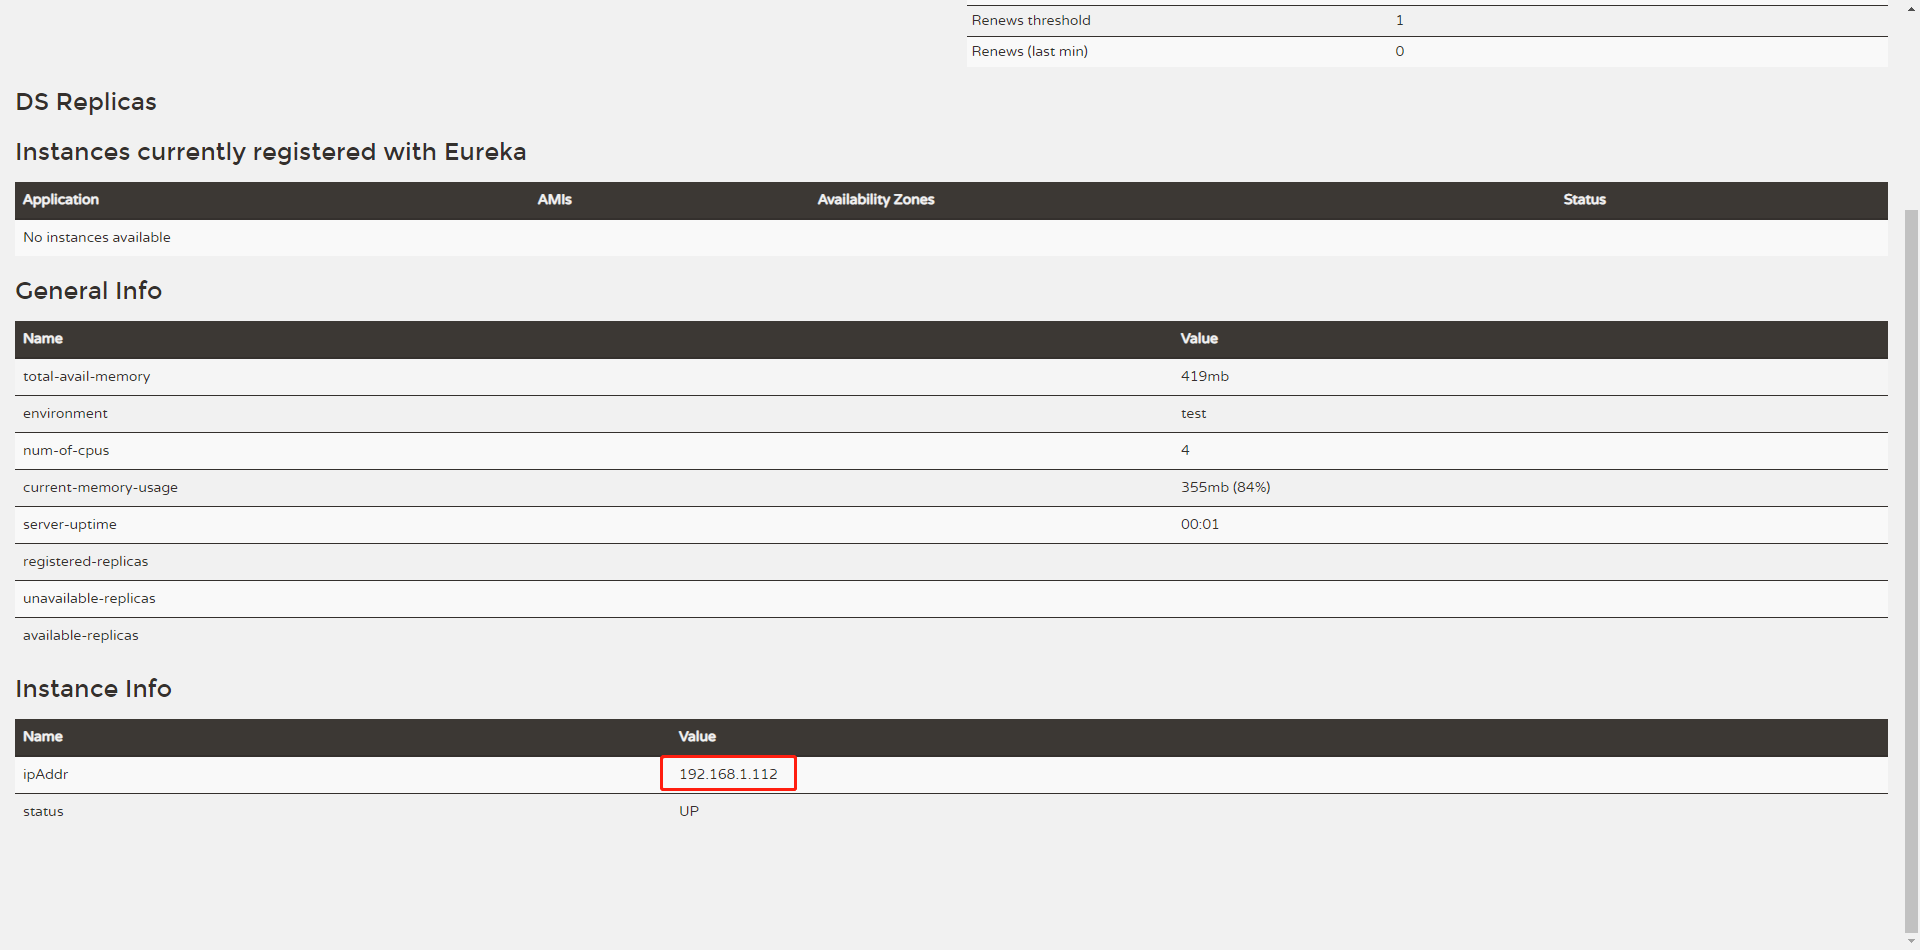The width and height of the screenshot is (1920, 950).
Task: Select the status value UP
Action: point(689,811)
